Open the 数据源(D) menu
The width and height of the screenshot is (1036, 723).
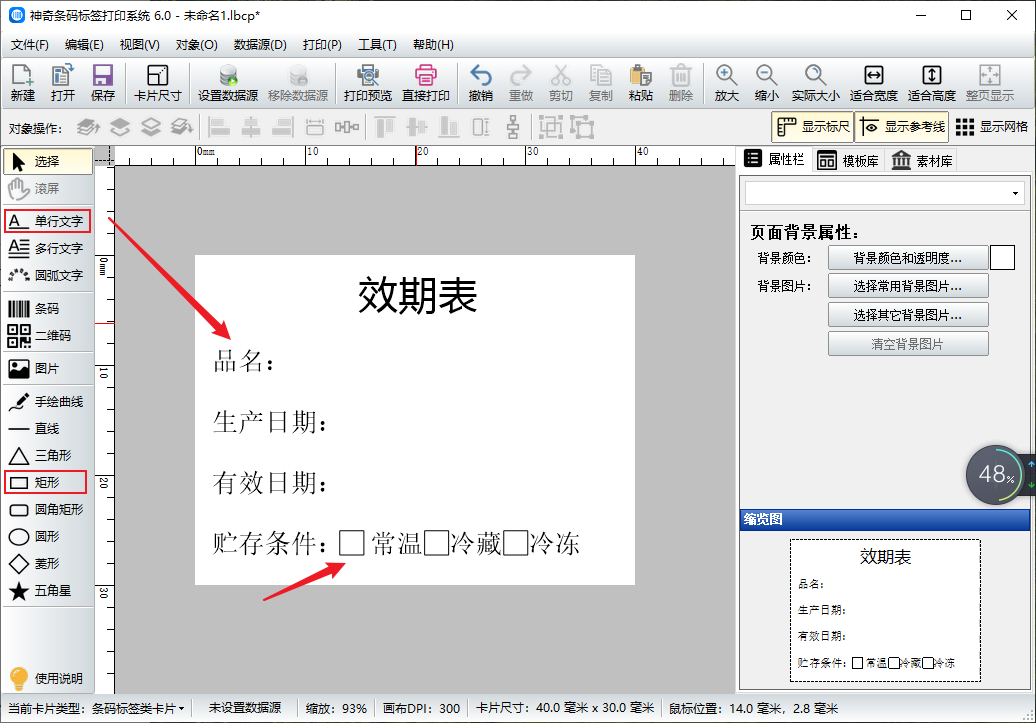click(x=260, y=45)
